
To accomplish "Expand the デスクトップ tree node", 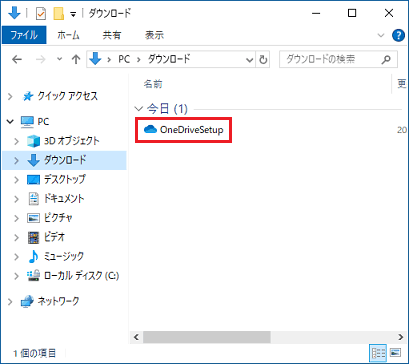I will (16, 180).
